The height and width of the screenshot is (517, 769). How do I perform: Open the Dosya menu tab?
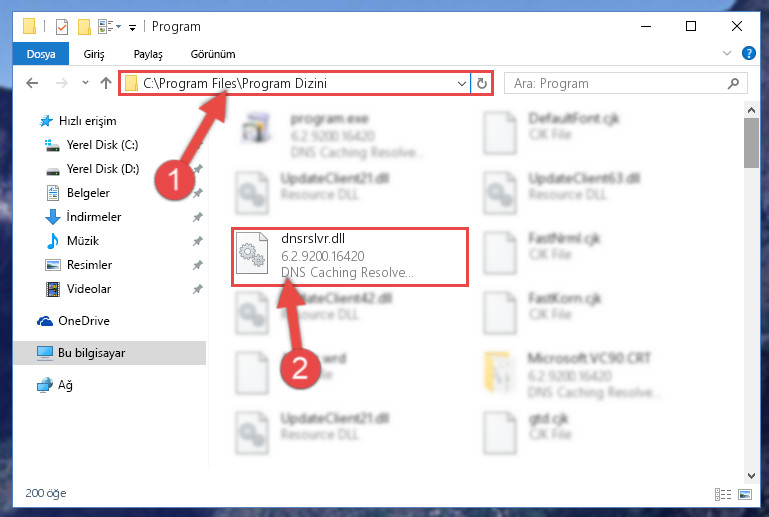(x=41, y=54)
